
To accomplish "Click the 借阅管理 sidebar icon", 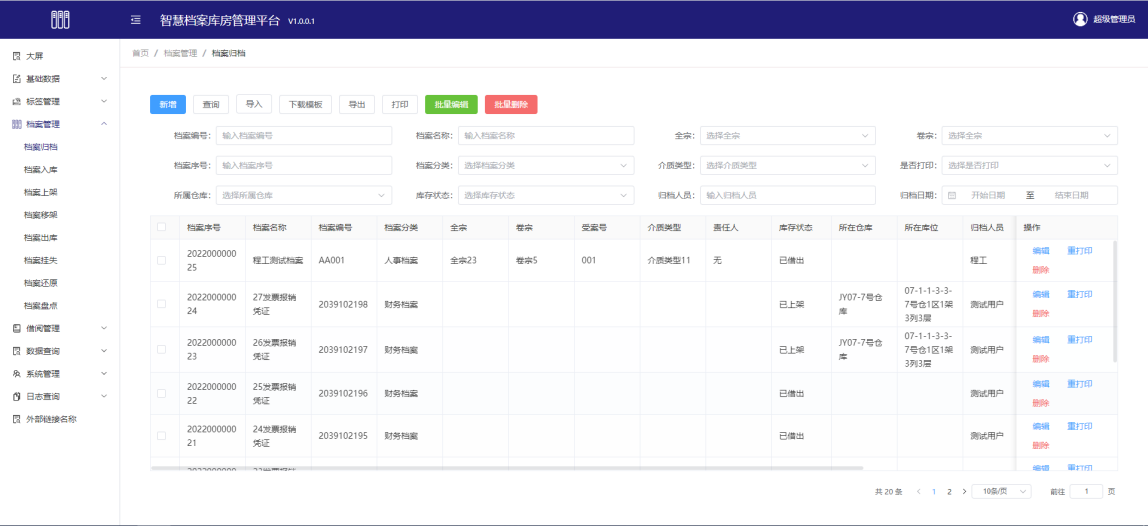I will [x=16, y=328].
